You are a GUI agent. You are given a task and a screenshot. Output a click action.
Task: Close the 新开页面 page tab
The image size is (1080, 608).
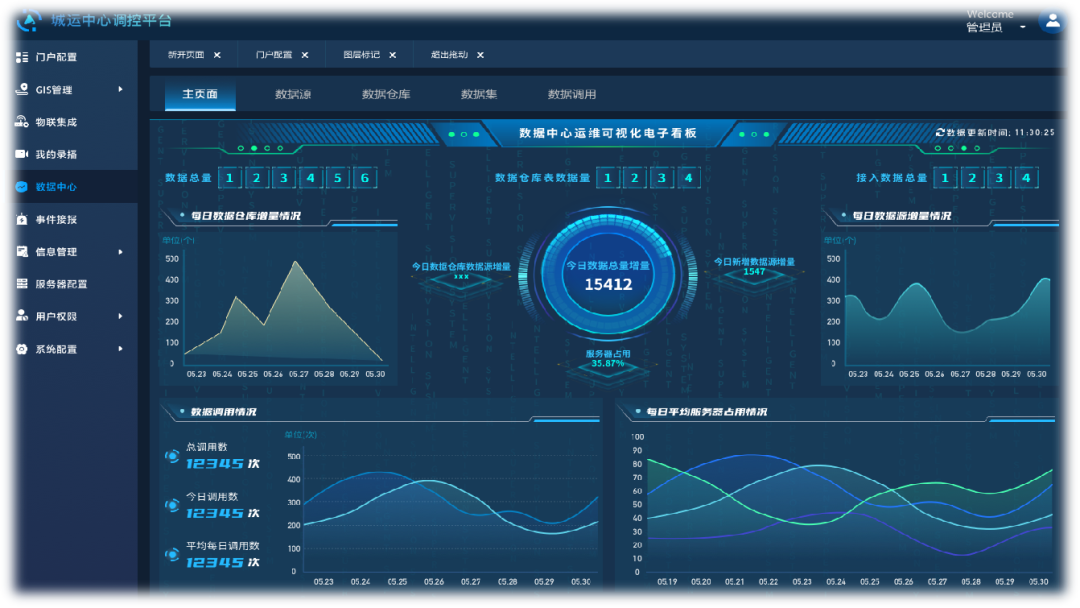tap(217, 55)
